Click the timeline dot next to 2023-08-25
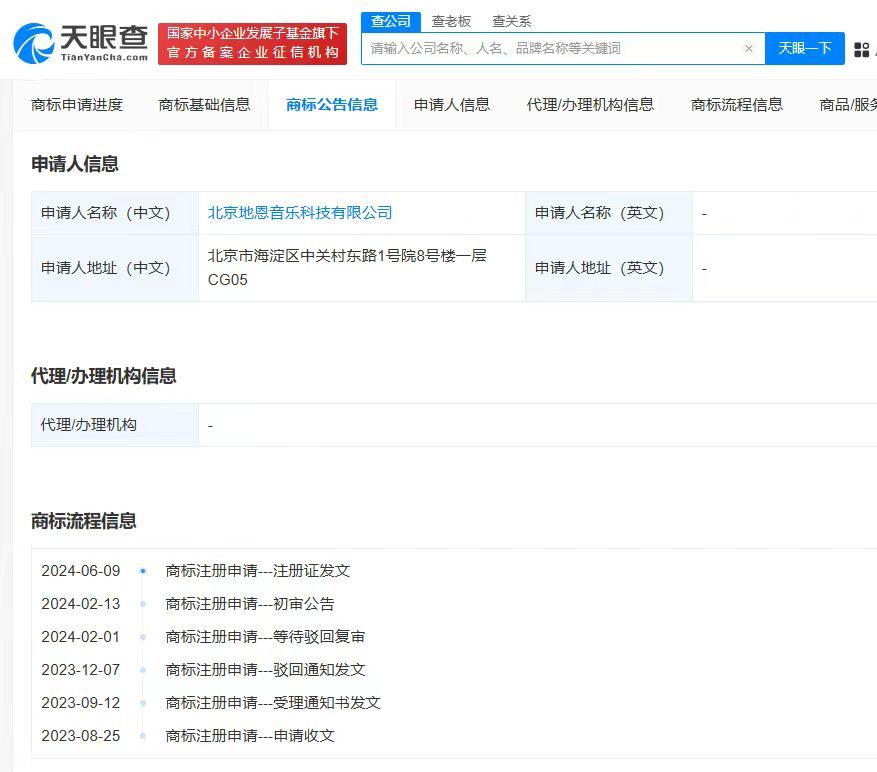 pos(142,735)
